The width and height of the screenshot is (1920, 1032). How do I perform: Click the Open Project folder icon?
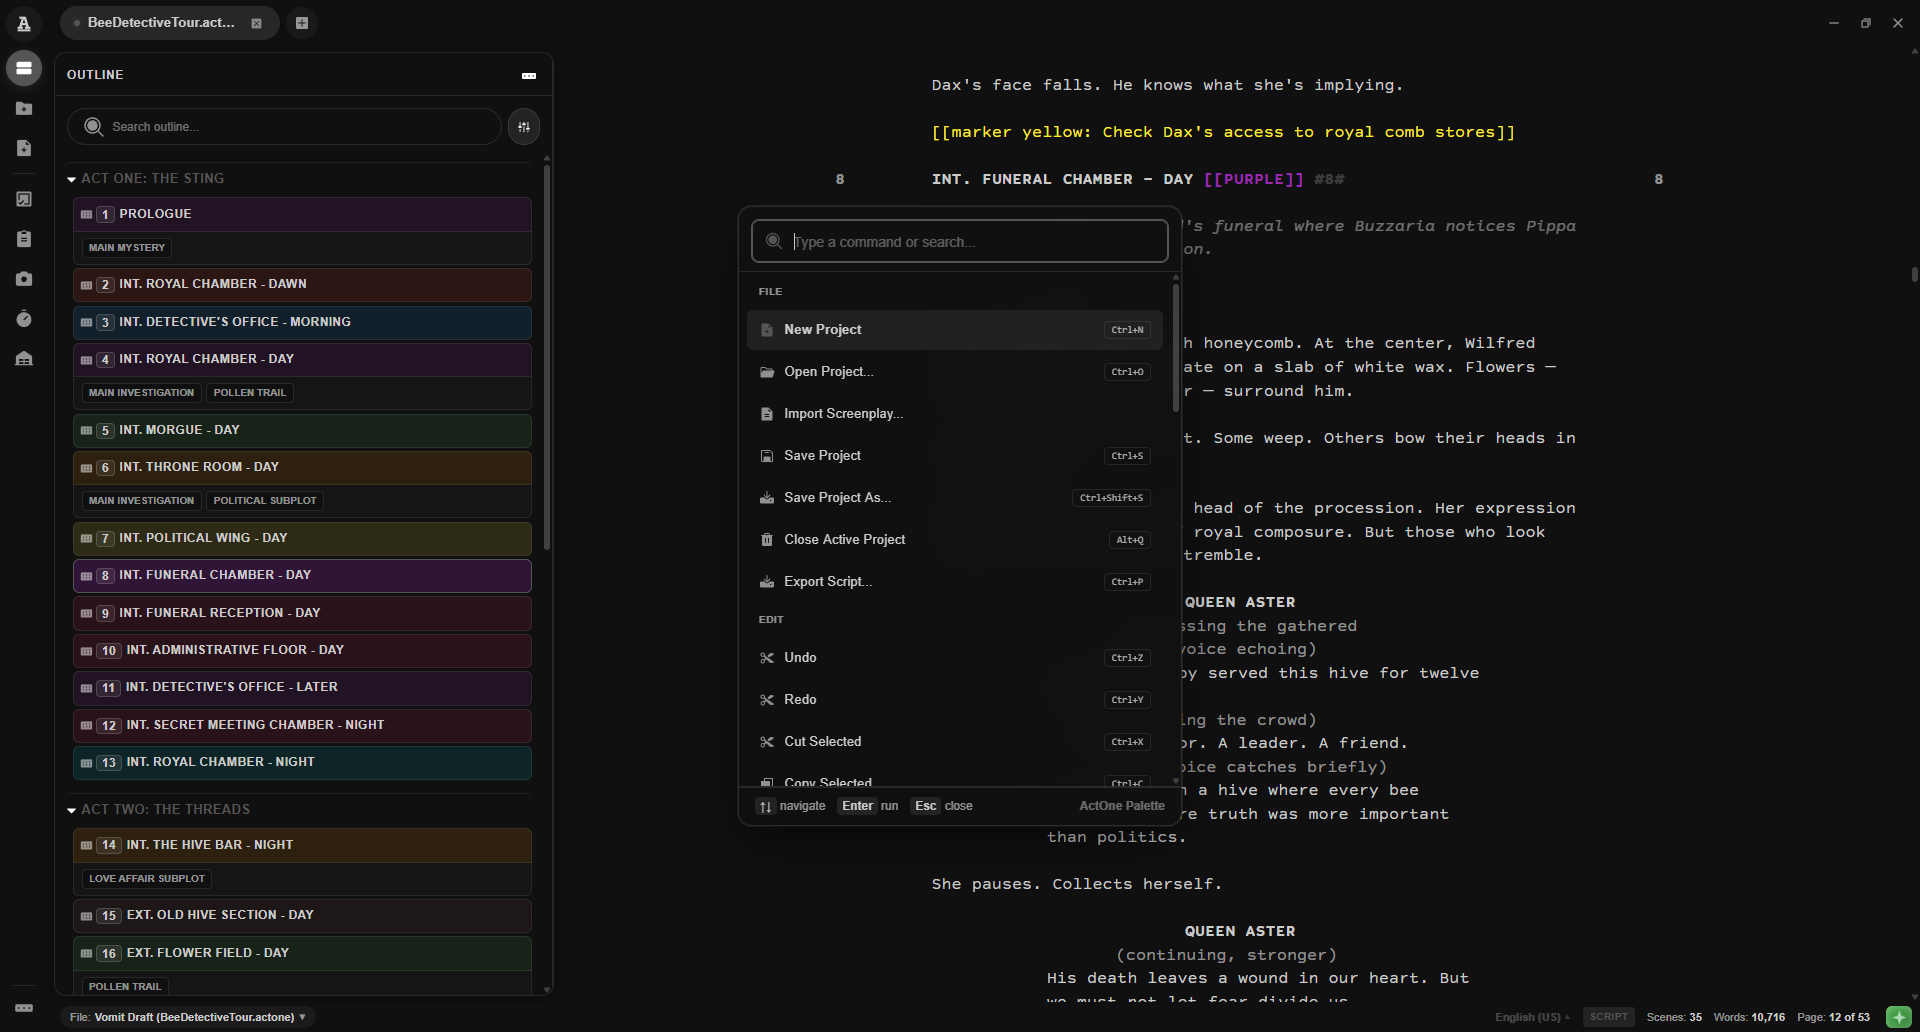click(x=767, y=372)
